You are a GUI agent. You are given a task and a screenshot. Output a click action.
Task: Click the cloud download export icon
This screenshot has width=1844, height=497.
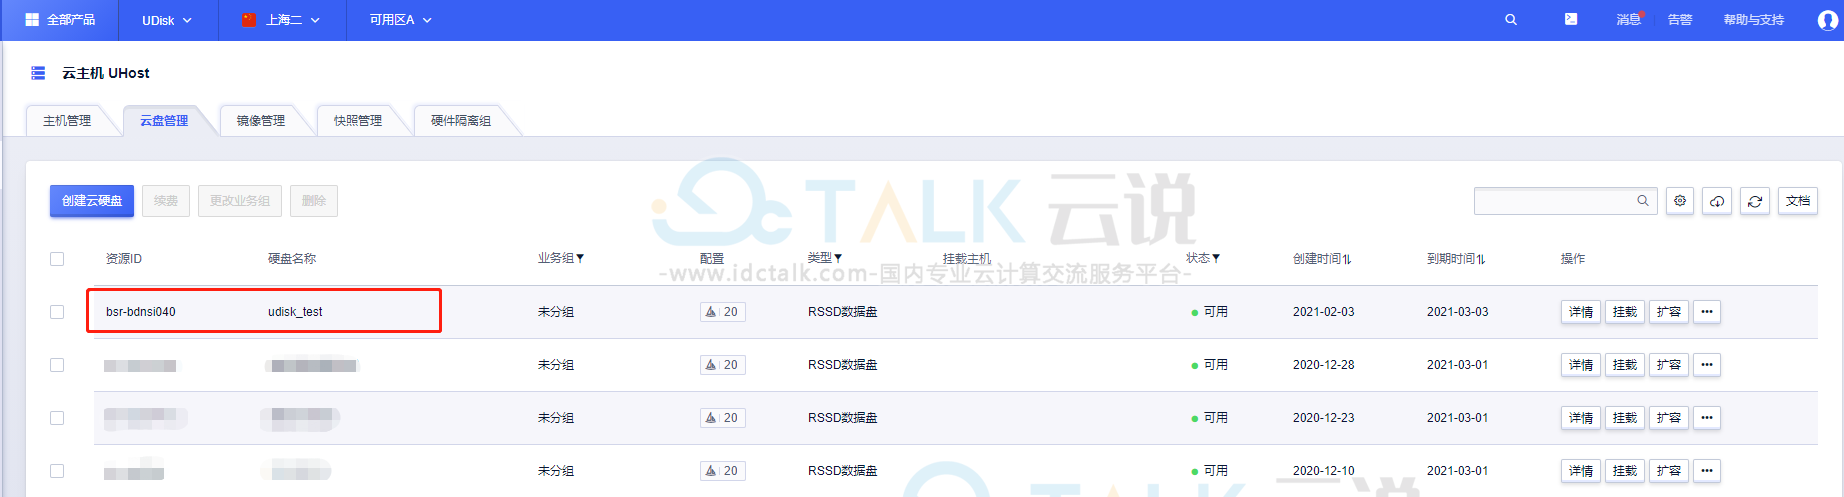[x=1717, y=201]
